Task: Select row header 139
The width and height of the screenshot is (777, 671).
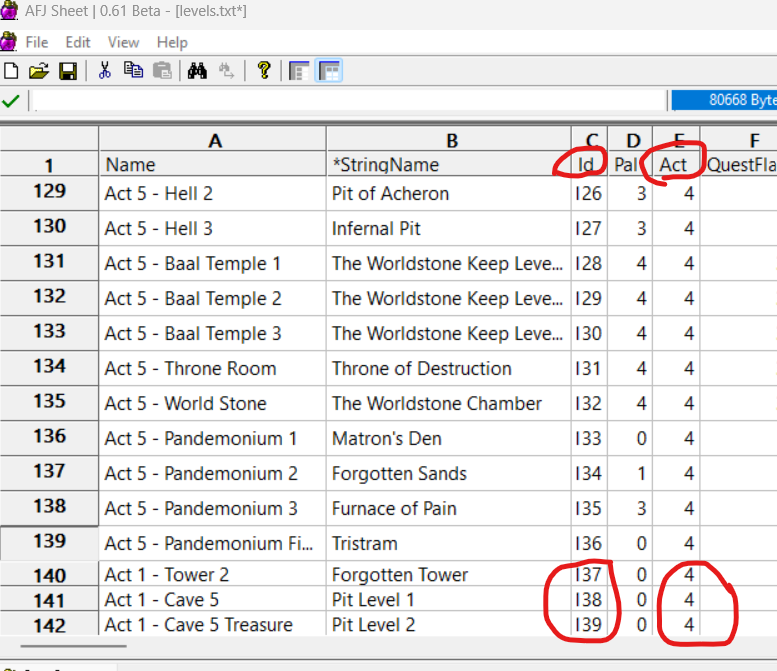Action: tap(49, 543)
